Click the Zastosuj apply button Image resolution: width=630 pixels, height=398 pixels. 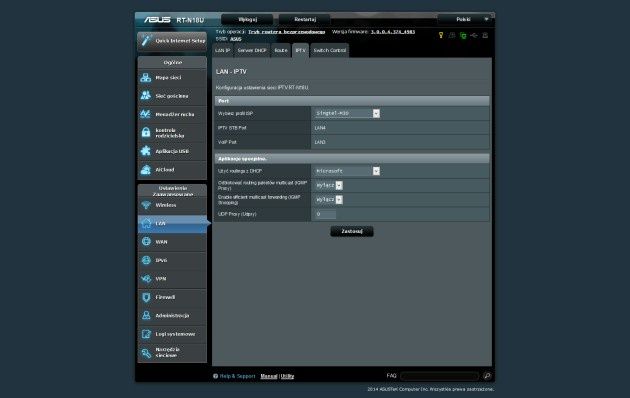pyautogui.click(x=352, y=231)
